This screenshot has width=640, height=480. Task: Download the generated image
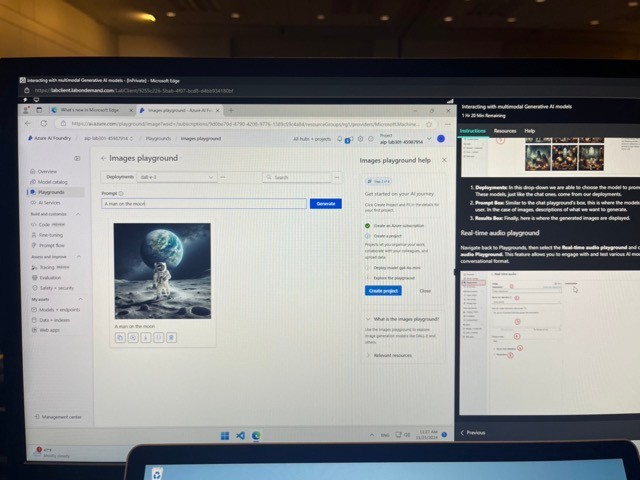146,338
